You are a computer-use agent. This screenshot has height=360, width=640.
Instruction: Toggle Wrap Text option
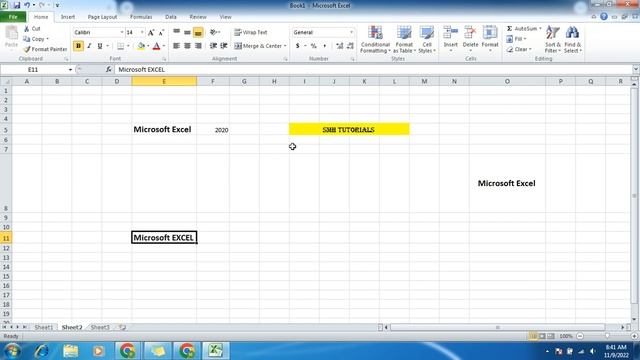coord(251,32)
